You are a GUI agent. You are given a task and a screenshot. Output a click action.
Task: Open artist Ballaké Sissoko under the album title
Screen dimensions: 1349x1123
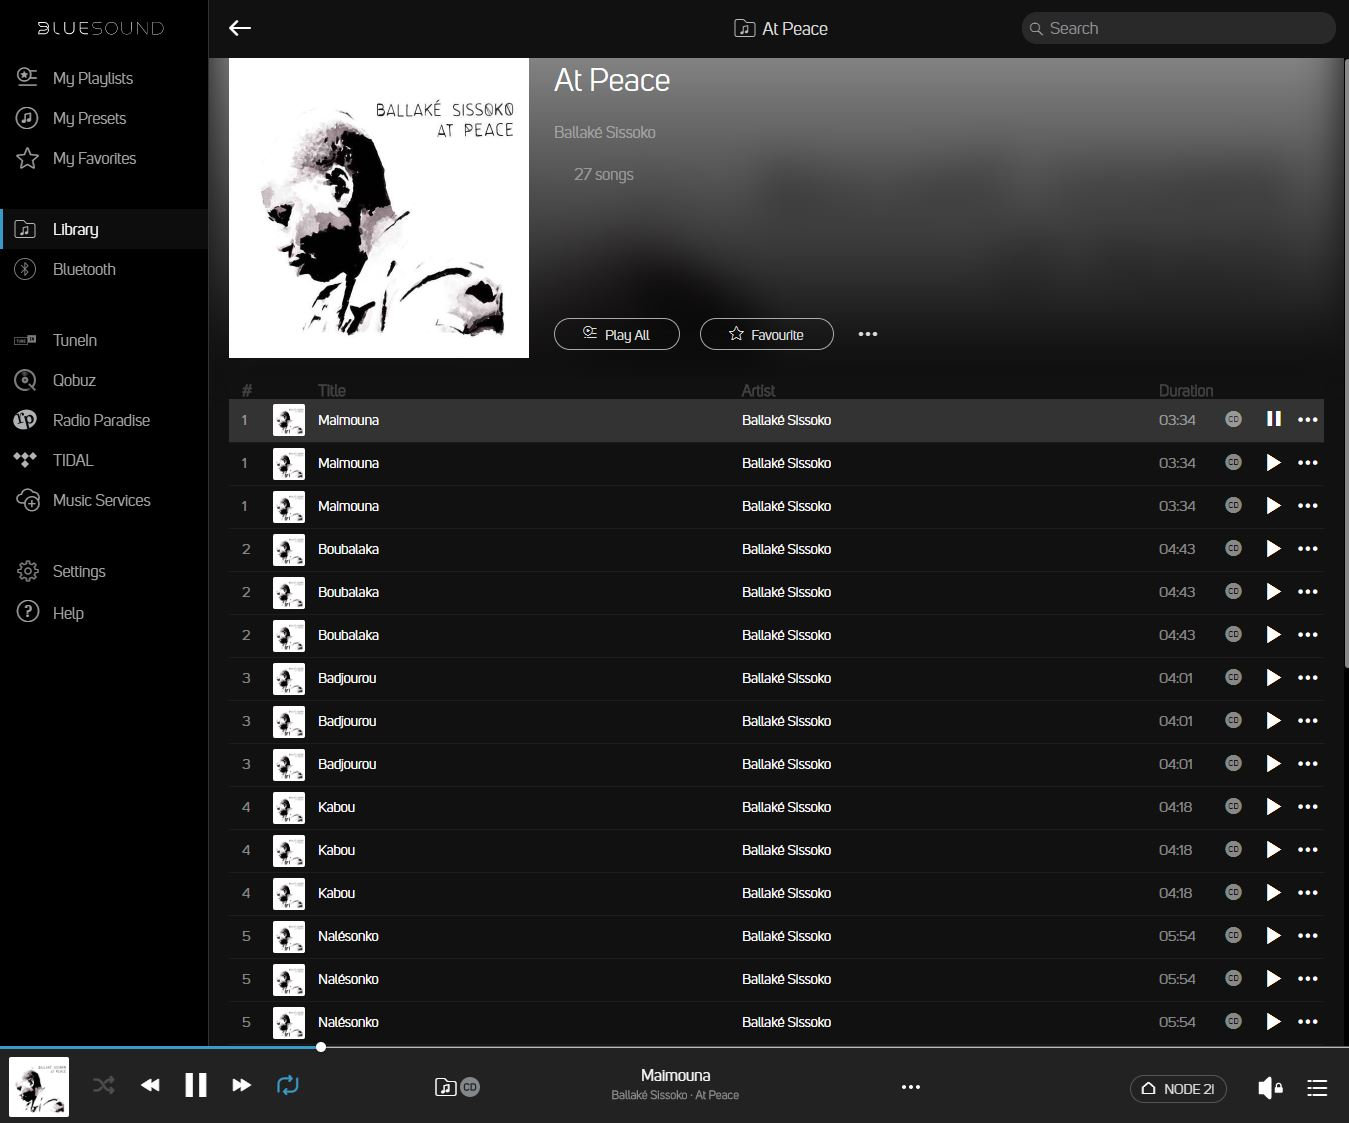click(x=605, y=132)
